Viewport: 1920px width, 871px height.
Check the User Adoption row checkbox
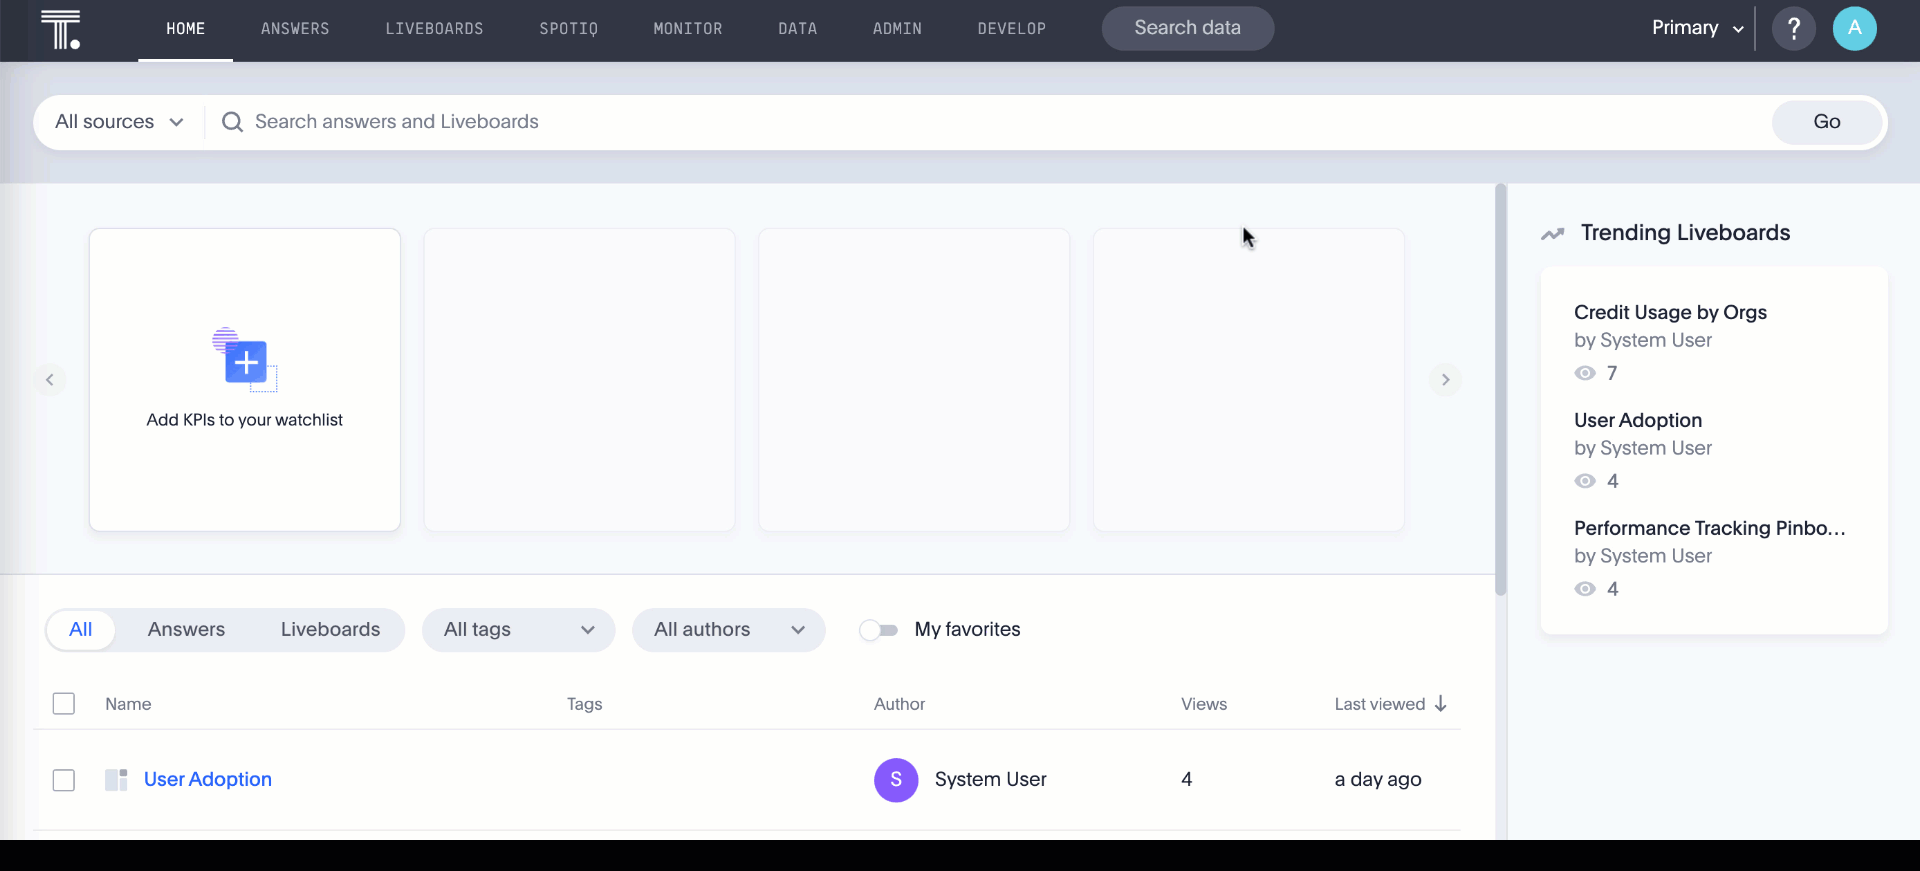click(64, 780)
